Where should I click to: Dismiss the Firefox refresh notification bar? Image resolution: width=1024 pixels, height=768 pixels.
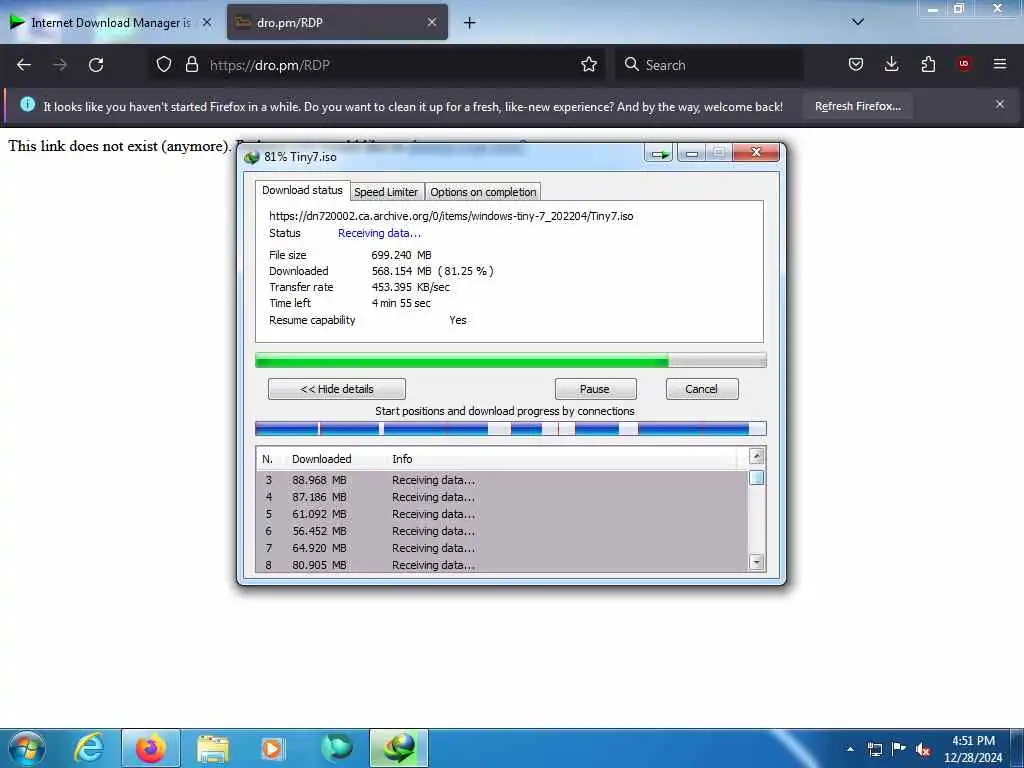[x=1000, y=104]
